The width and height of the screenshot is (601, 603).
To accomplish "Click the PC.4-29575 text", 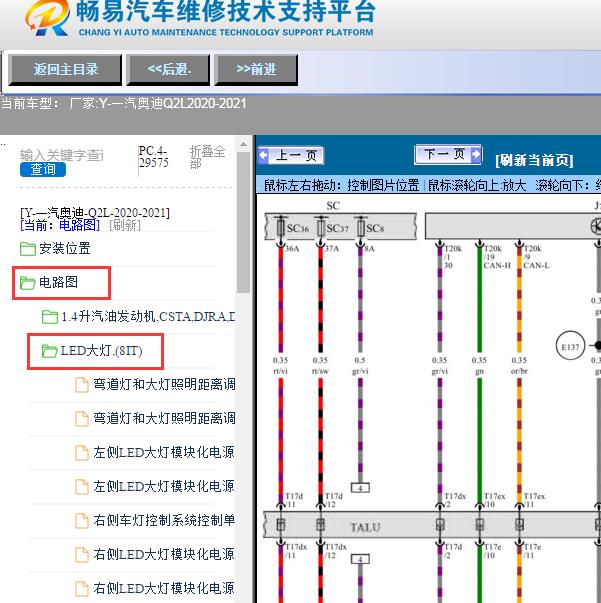I will [x=153, y=157].
